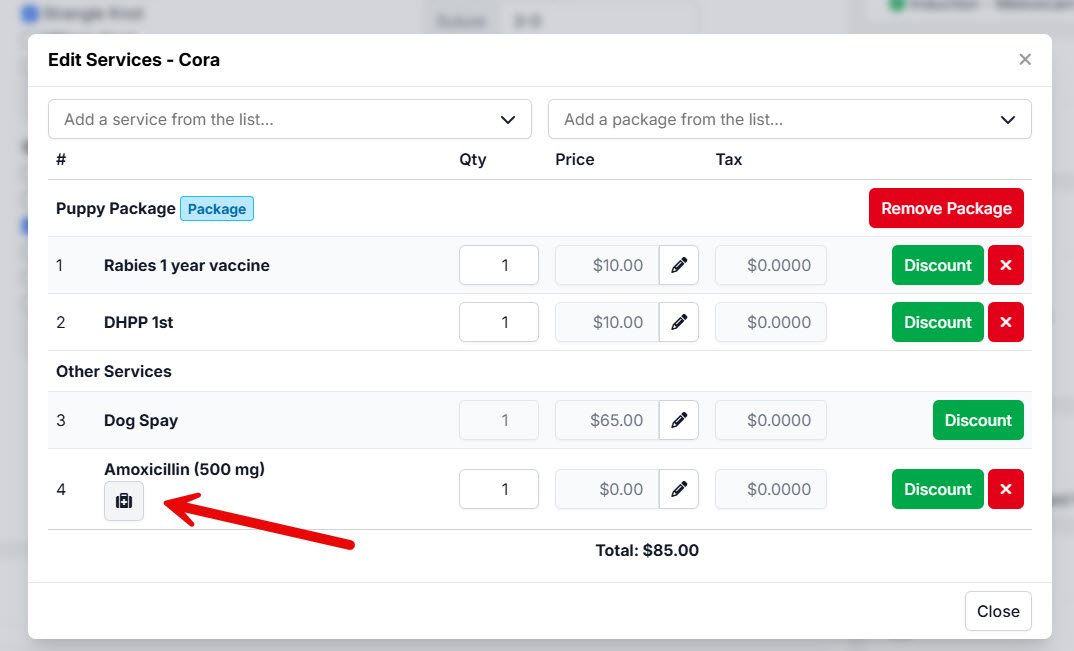This screenshot has height=651, width=1074.
Task: Remove Rabies 1 year vaccine row
Action: tap(1006, 265)
